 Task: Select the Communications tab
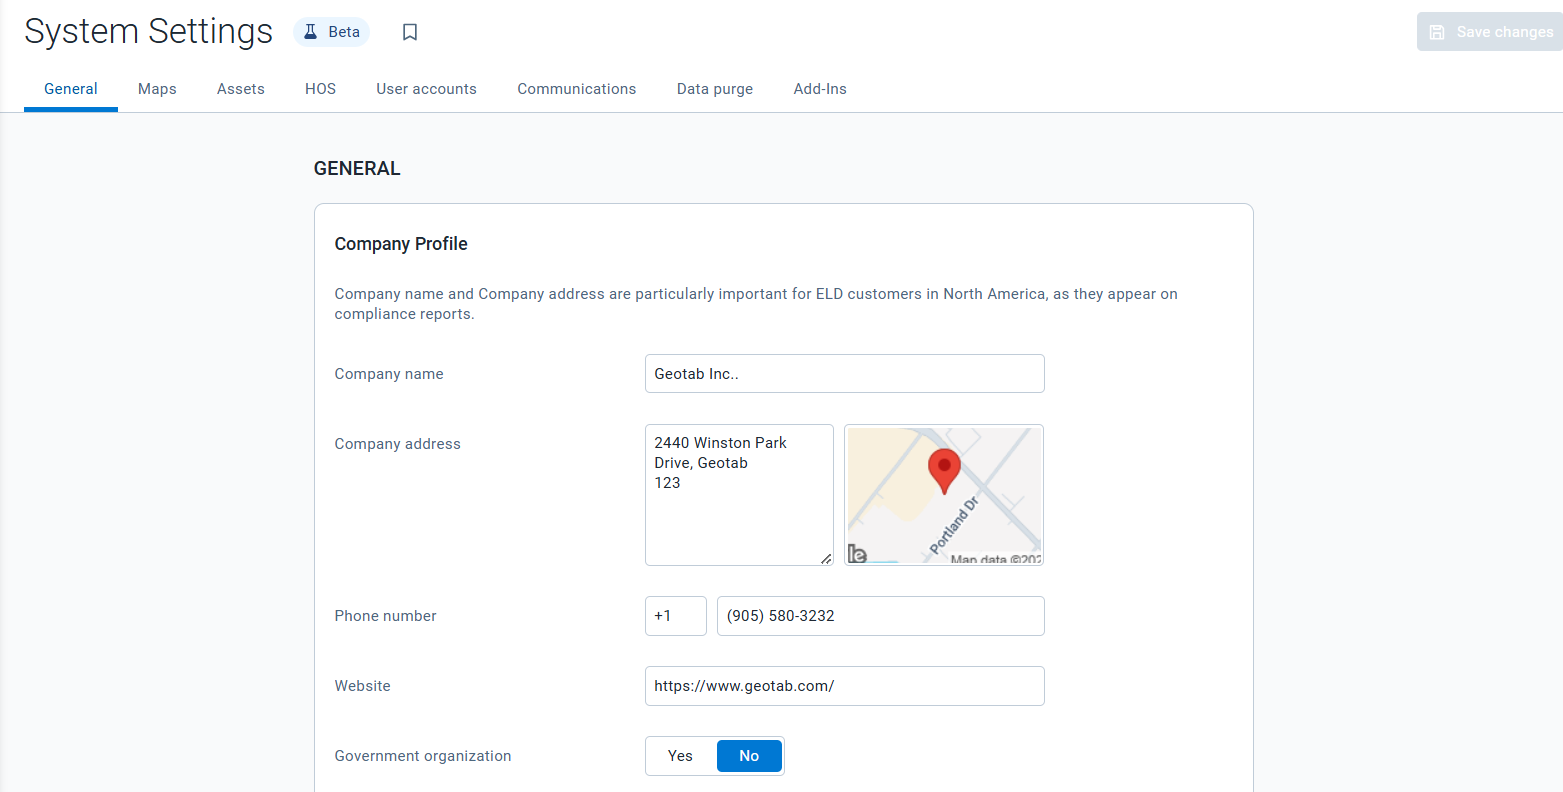[x=576, y=89]
